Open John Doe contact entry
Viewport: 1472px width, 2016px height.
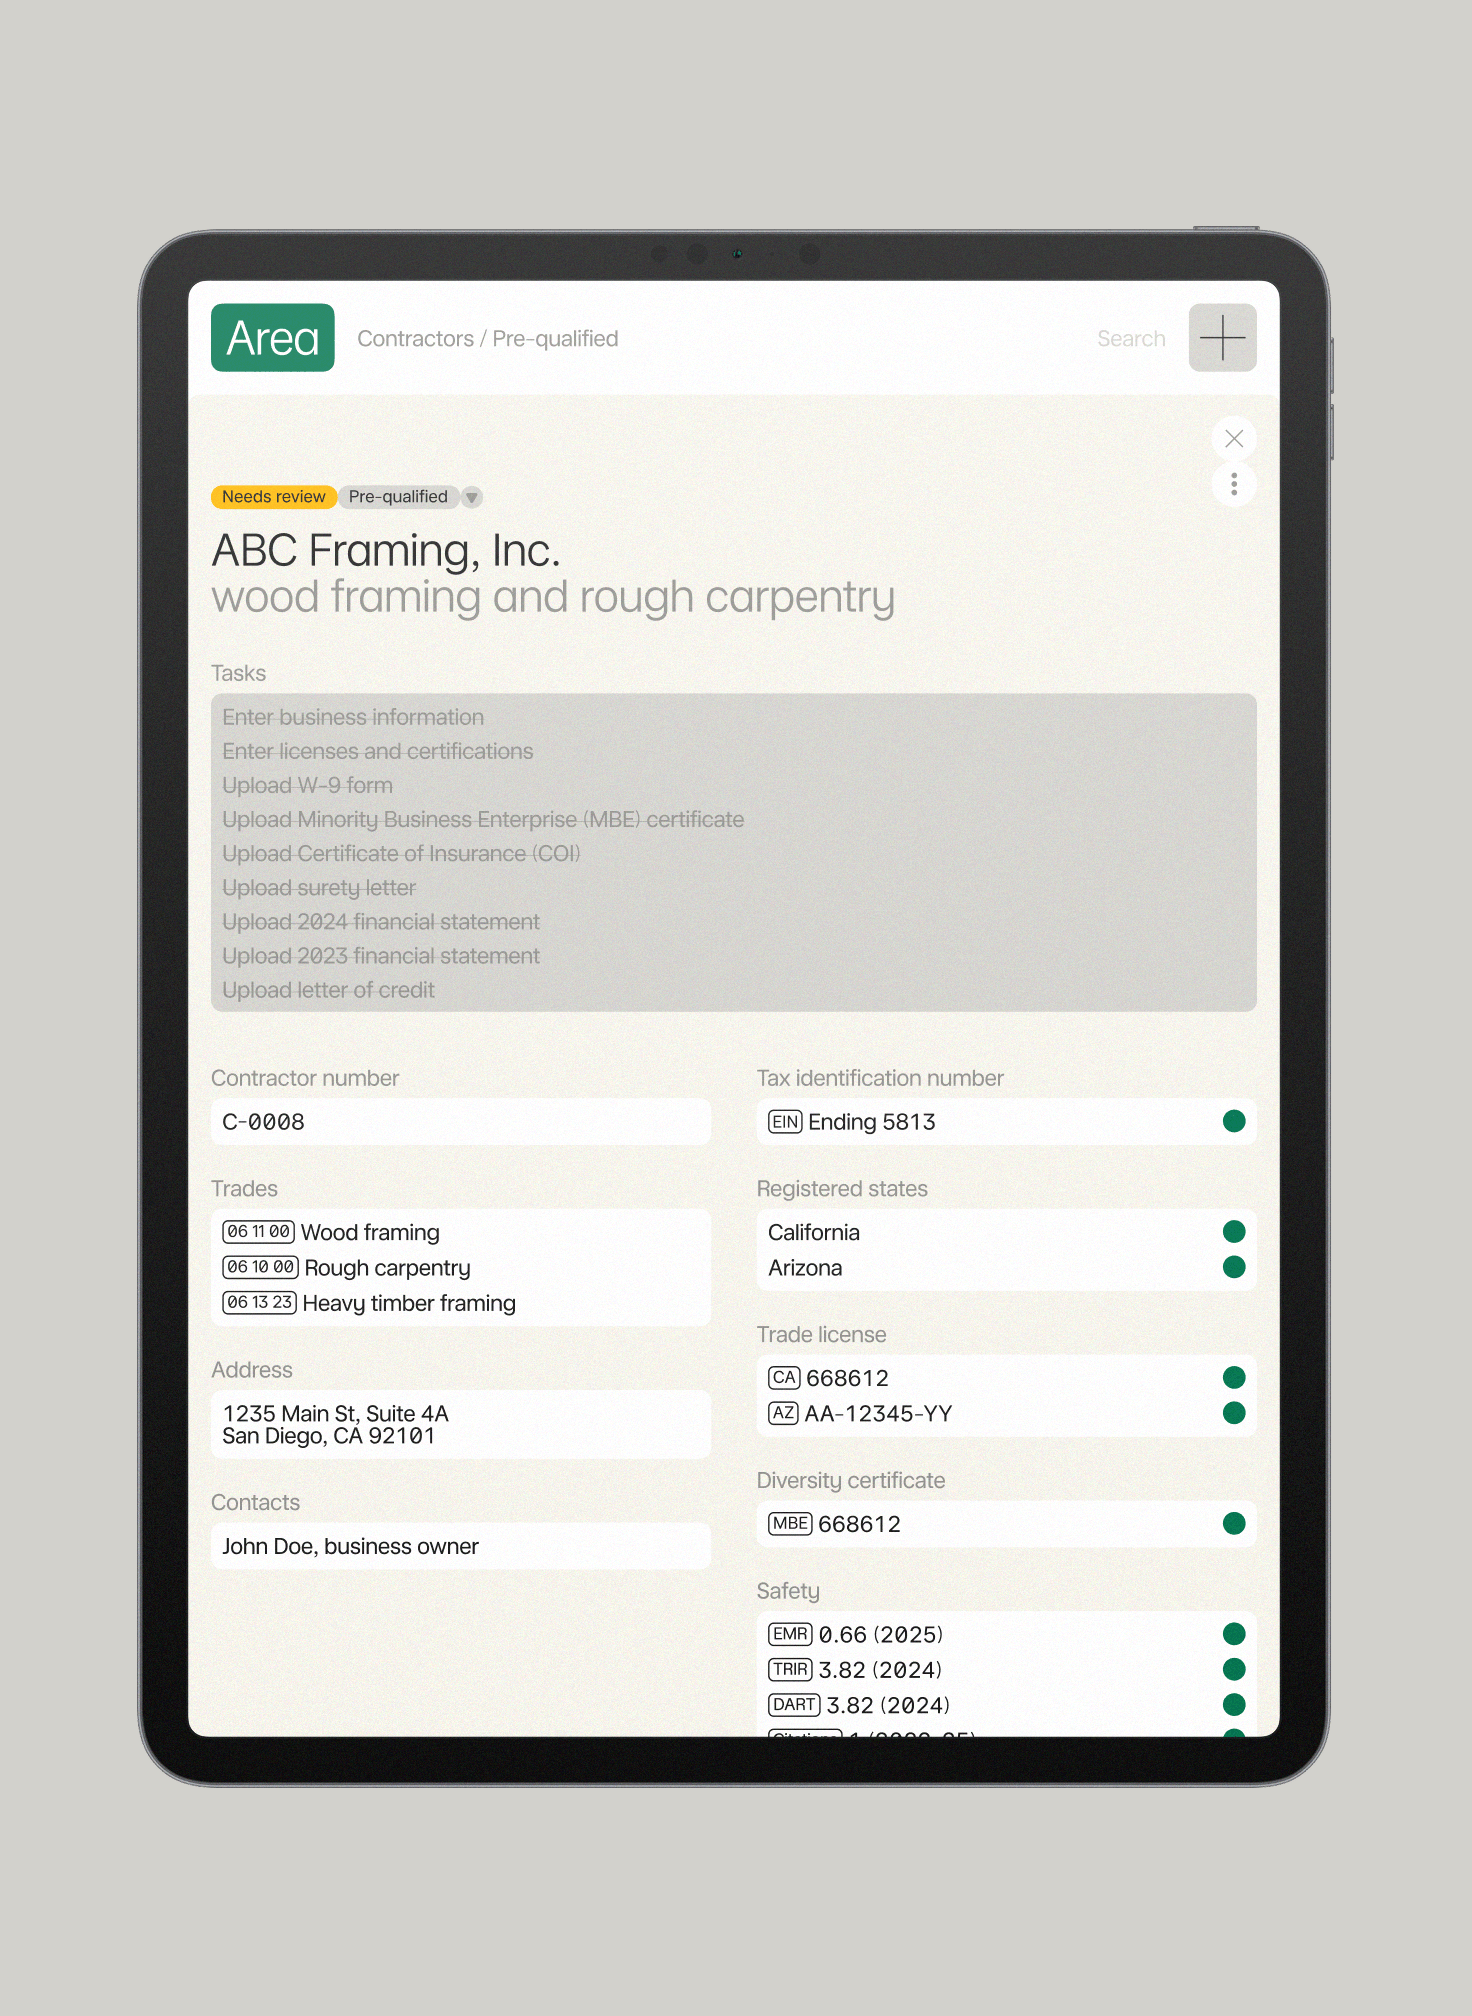[350, 1547]
